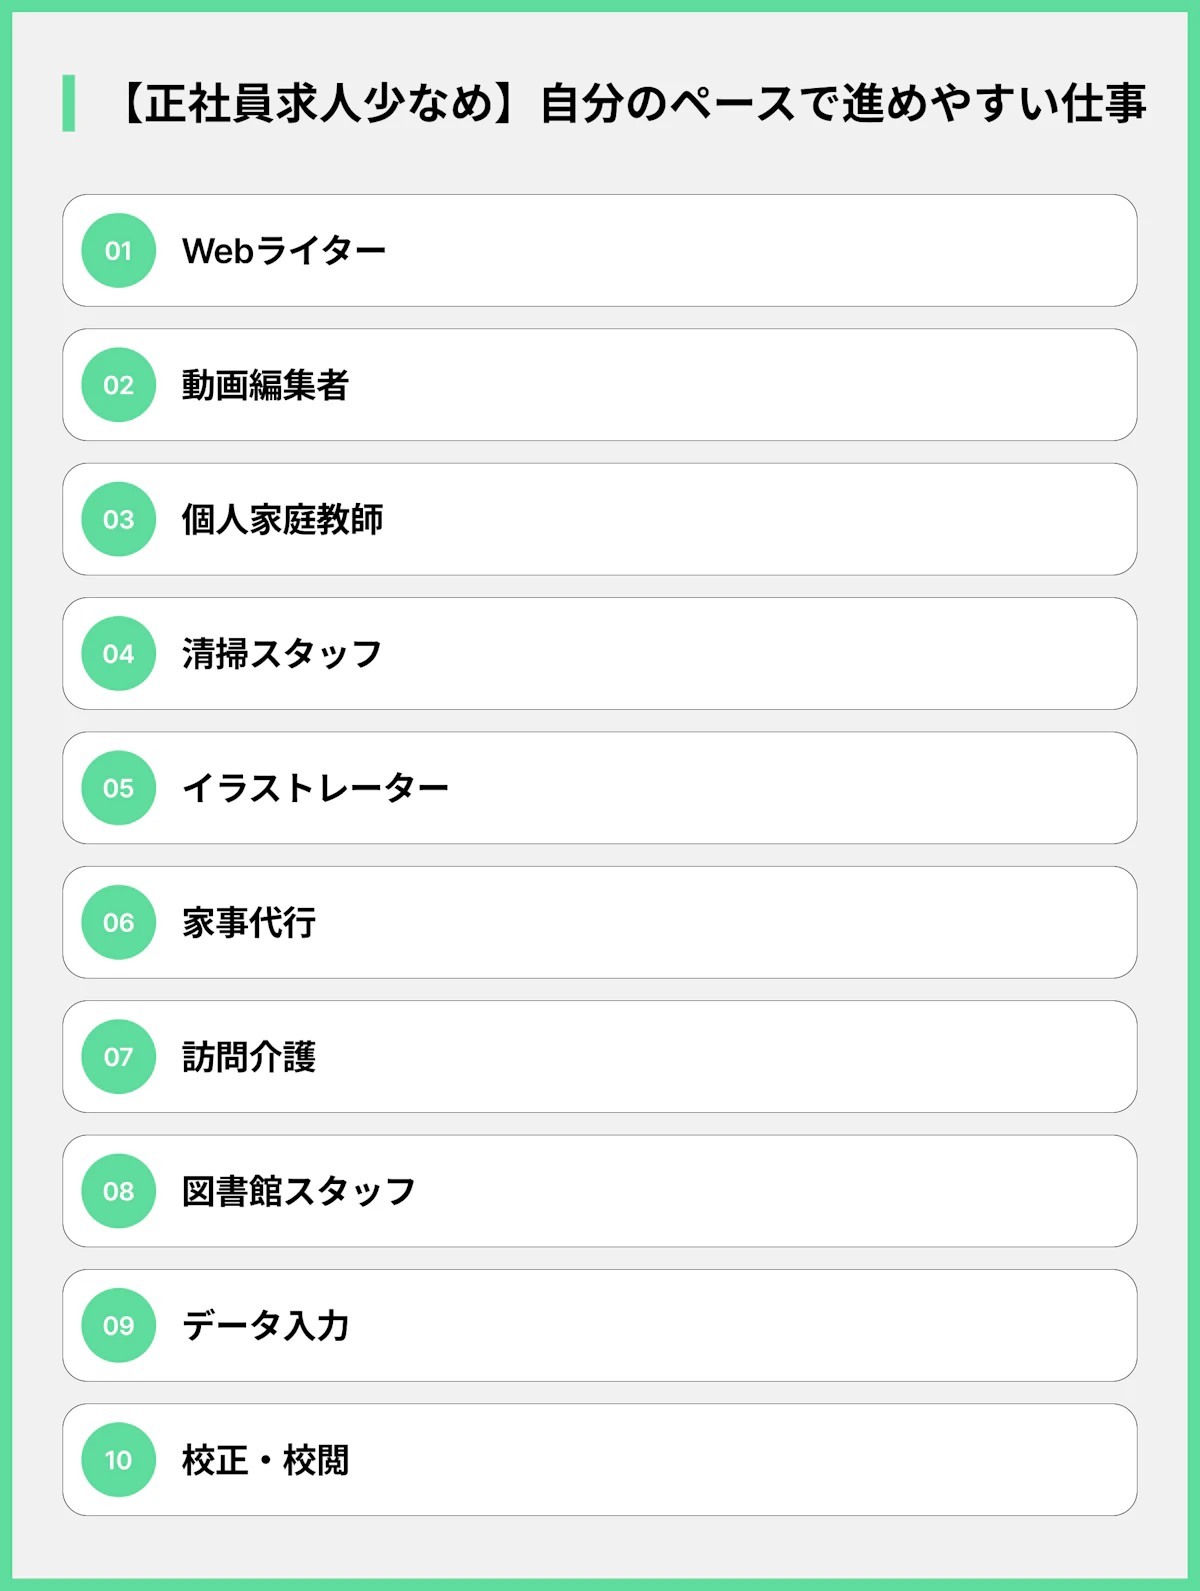Select the 動画編集者 list item
Image resolution: width=1200 pixels, height=1591 pixels.
tap(265, 385)
